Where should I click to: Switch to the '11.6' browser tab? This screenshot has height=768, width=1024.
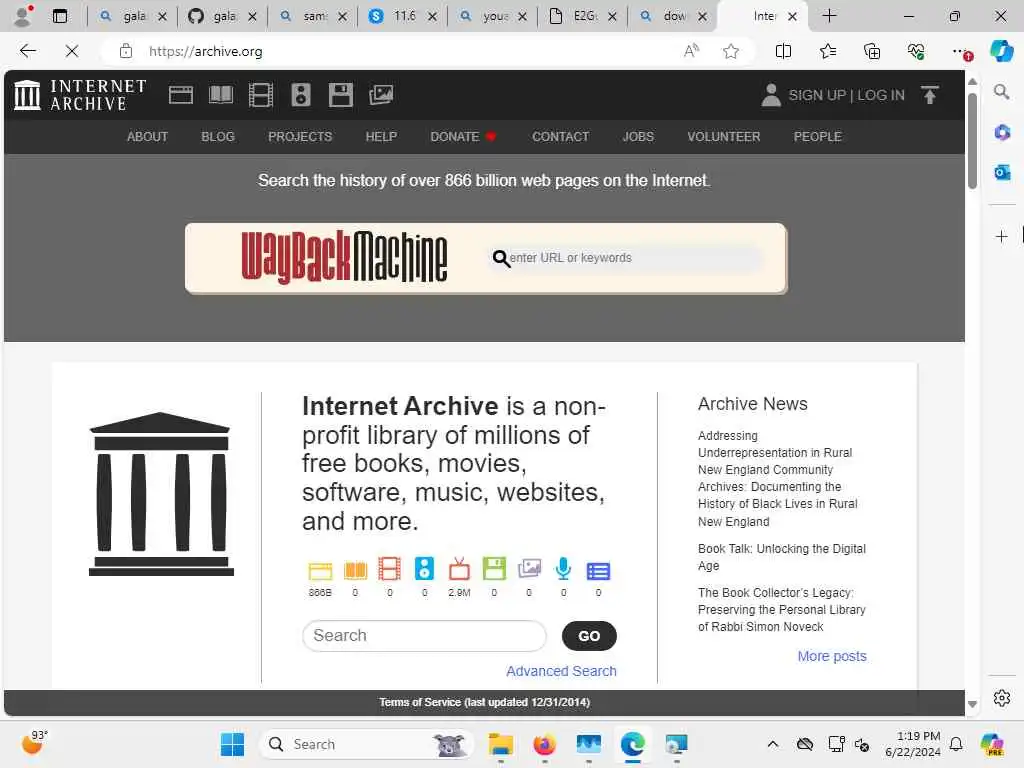(x=402, y=16)
